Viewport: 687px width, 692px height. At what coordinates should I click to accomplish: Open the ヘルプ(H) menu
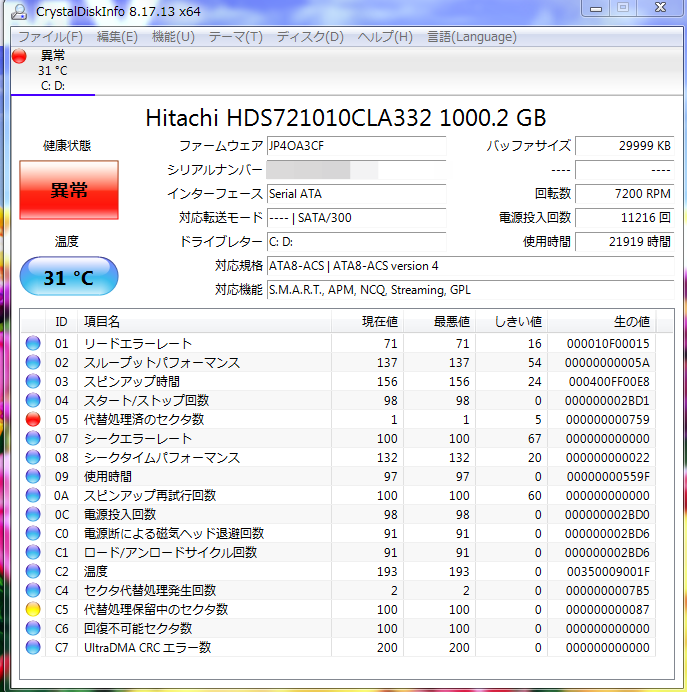point(385,37)
